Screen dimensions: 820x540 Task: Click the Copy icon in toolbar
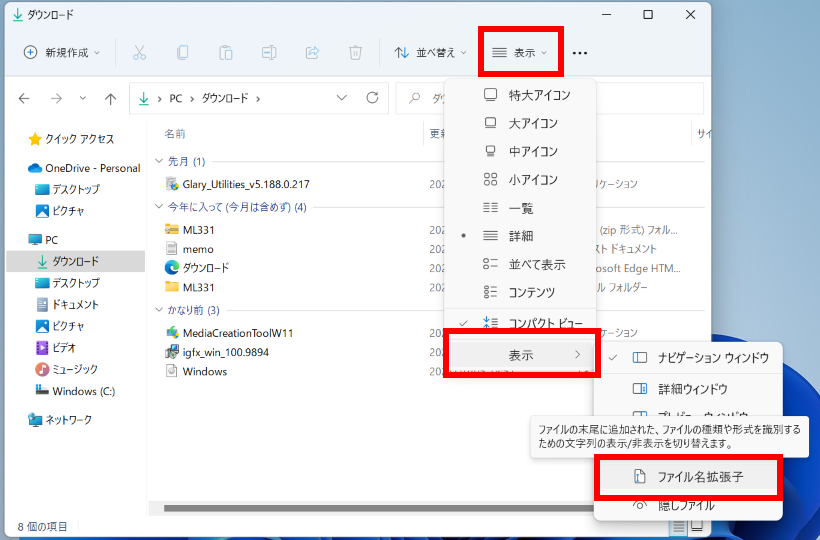tap(183, 52)
